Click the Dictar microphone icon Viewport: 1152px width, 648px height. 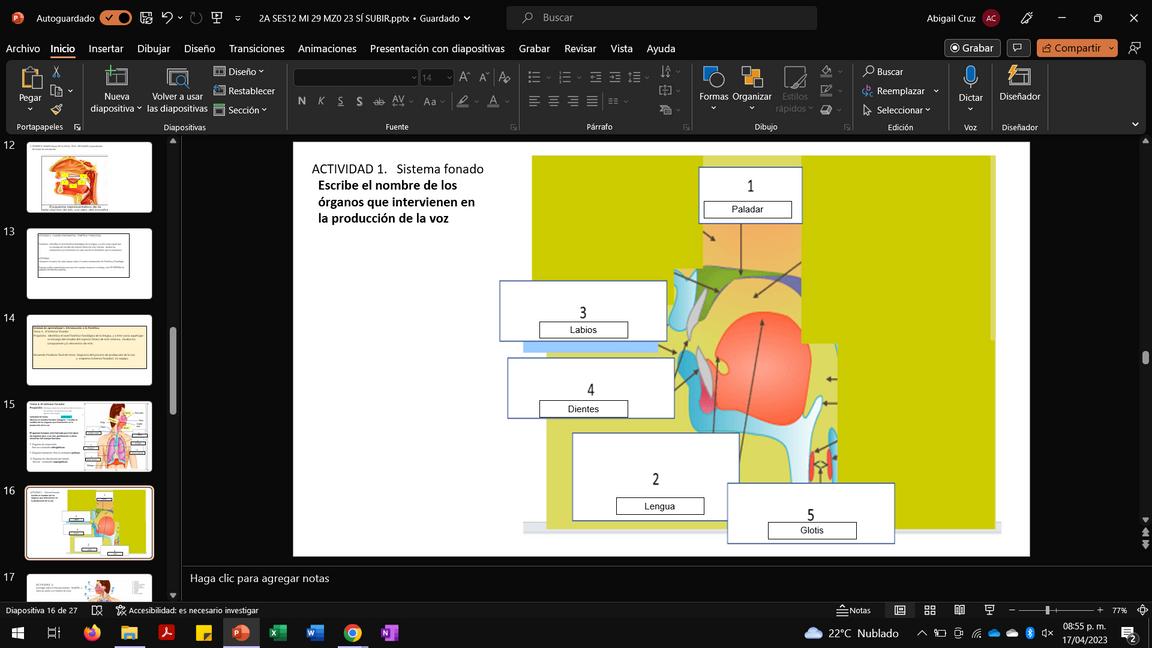(x=970, y=79)
